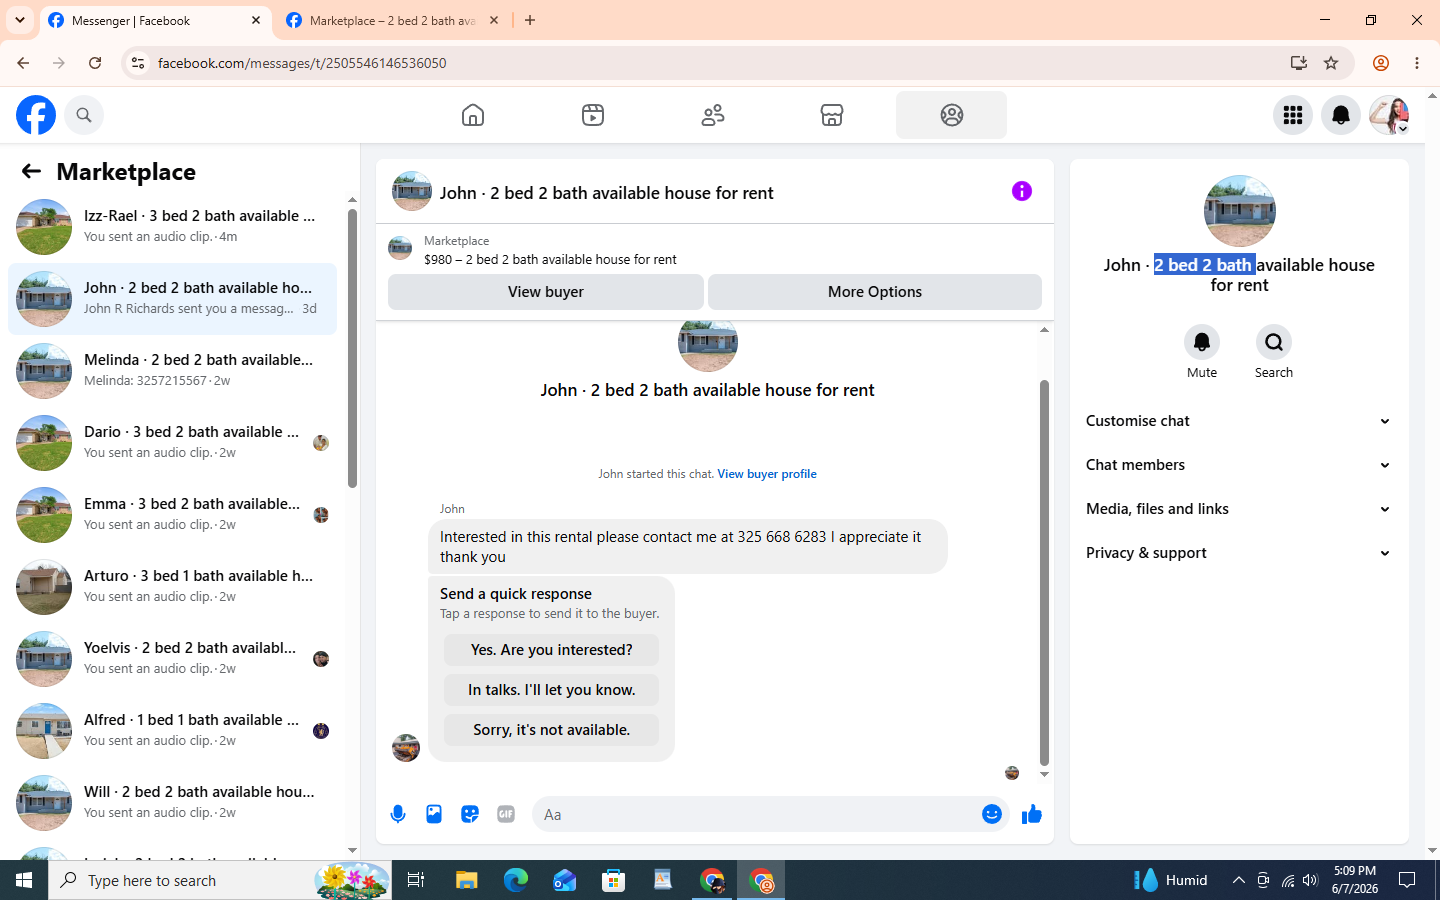Expand Customise chat section
This screenshot has height=900, width=1440.
point(1239,421)
